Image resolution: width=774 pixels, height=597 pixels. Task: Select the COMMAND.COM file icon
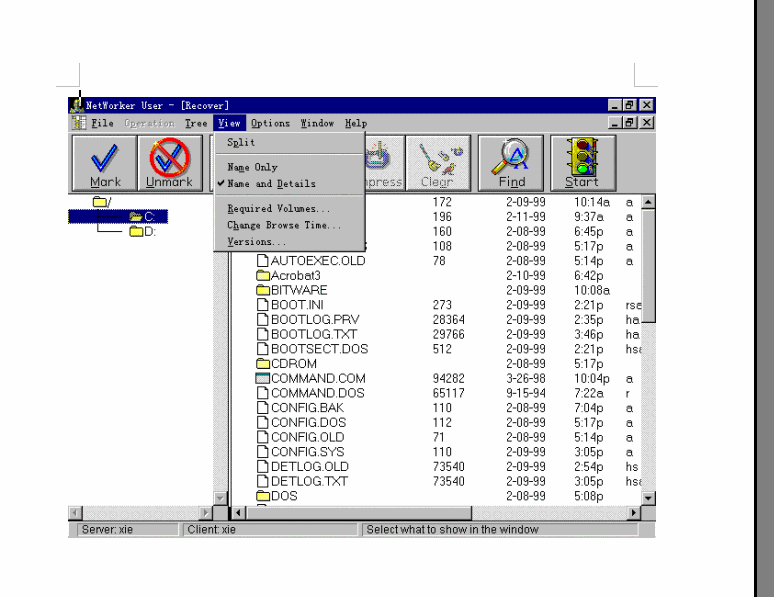point(263,379)
